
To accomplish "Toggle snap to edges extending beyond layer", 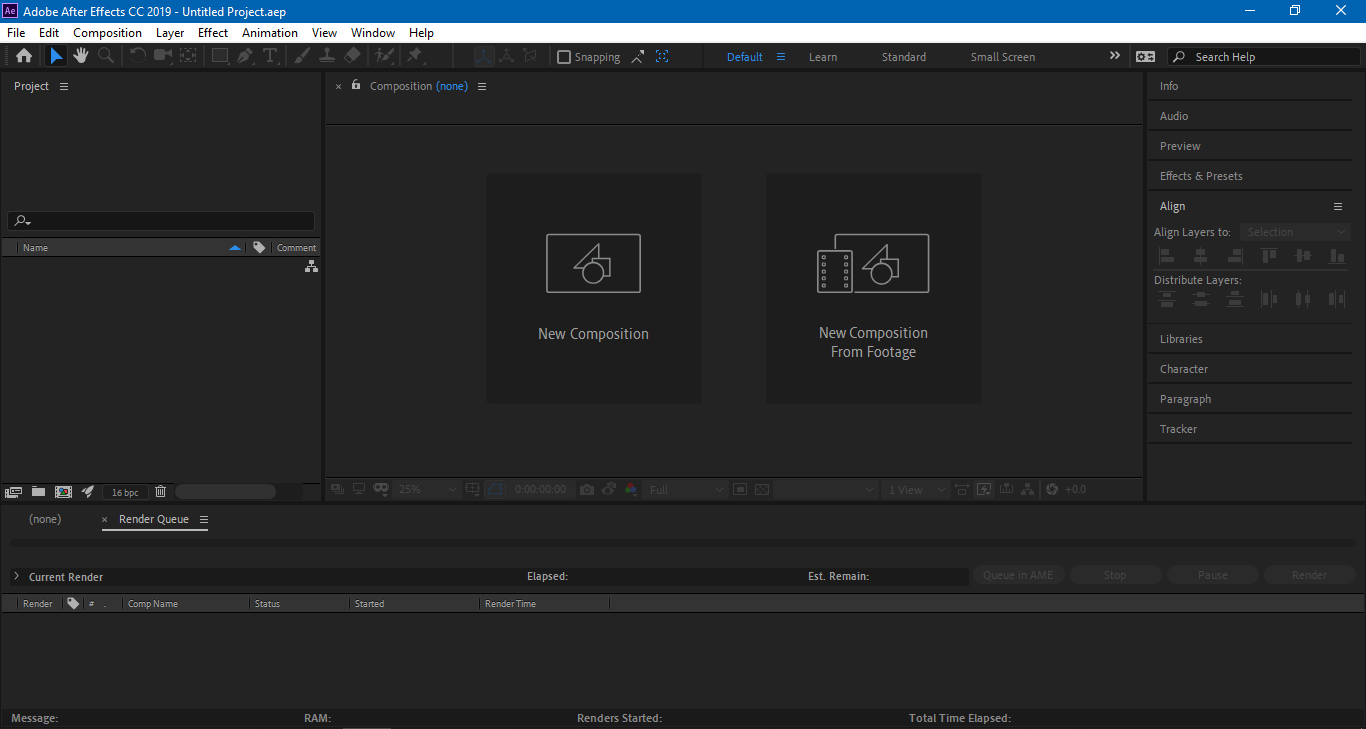I will 639,57.
